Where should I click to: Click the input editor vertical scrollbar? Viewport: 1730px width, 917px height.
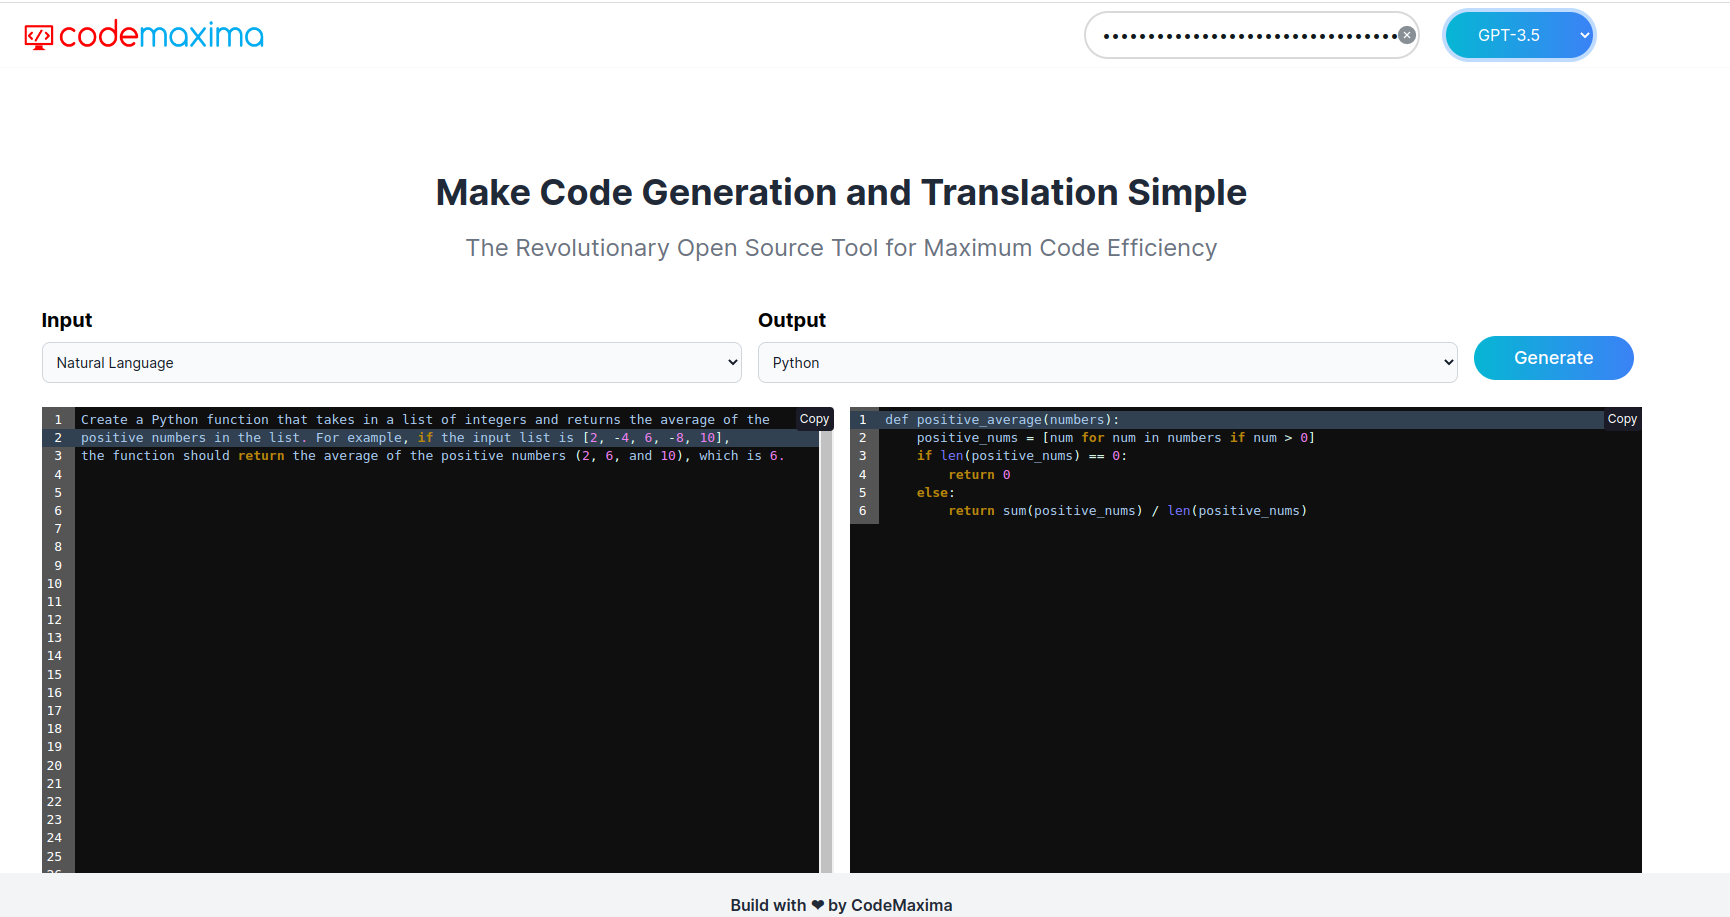click(x=826, y=650)
